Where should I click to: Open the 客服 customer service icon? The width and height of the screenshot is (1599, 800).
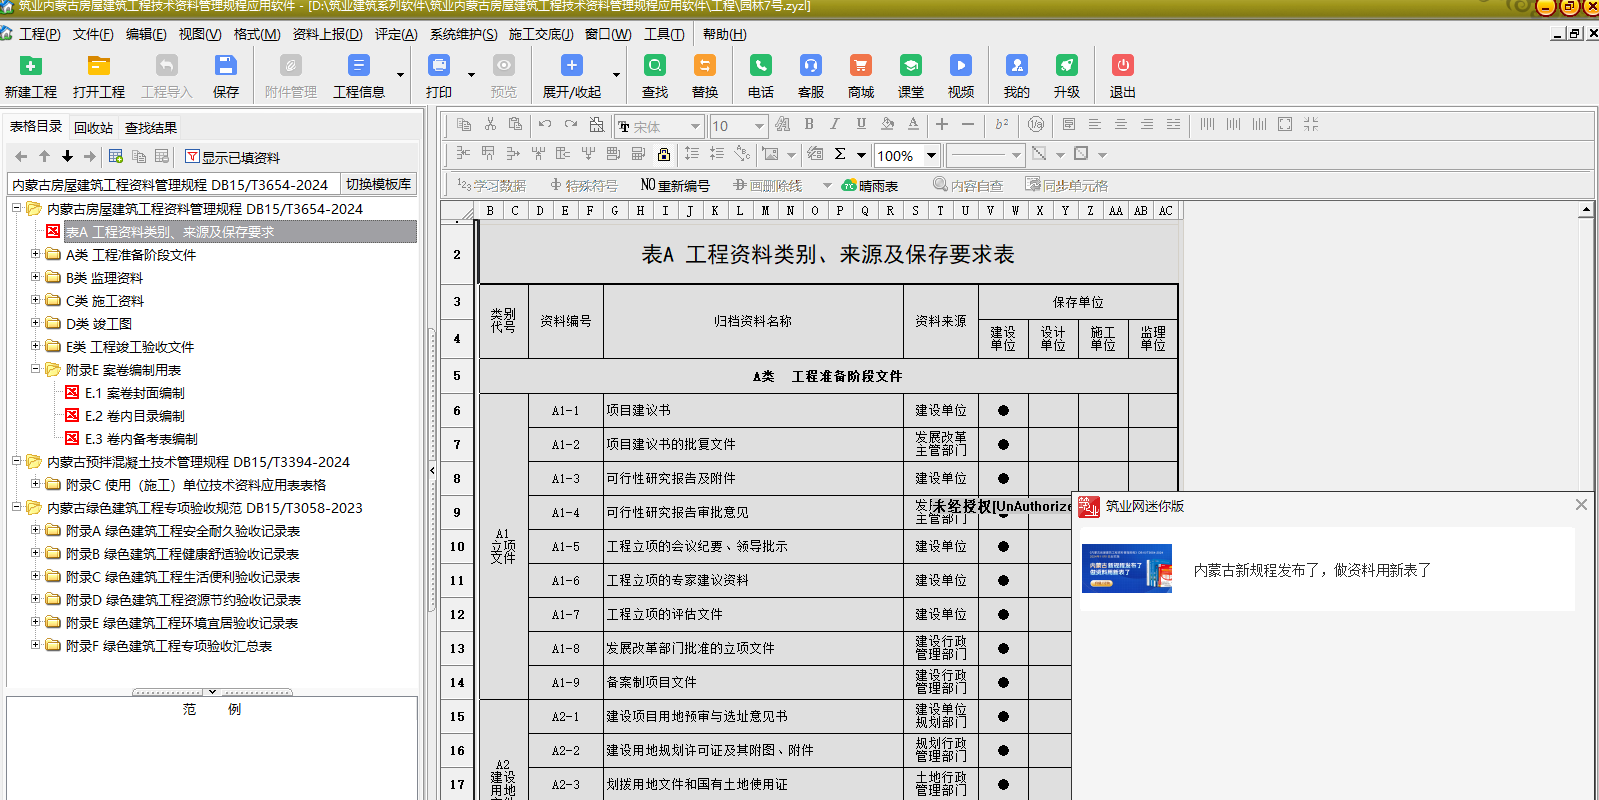(x=810, y=76)
